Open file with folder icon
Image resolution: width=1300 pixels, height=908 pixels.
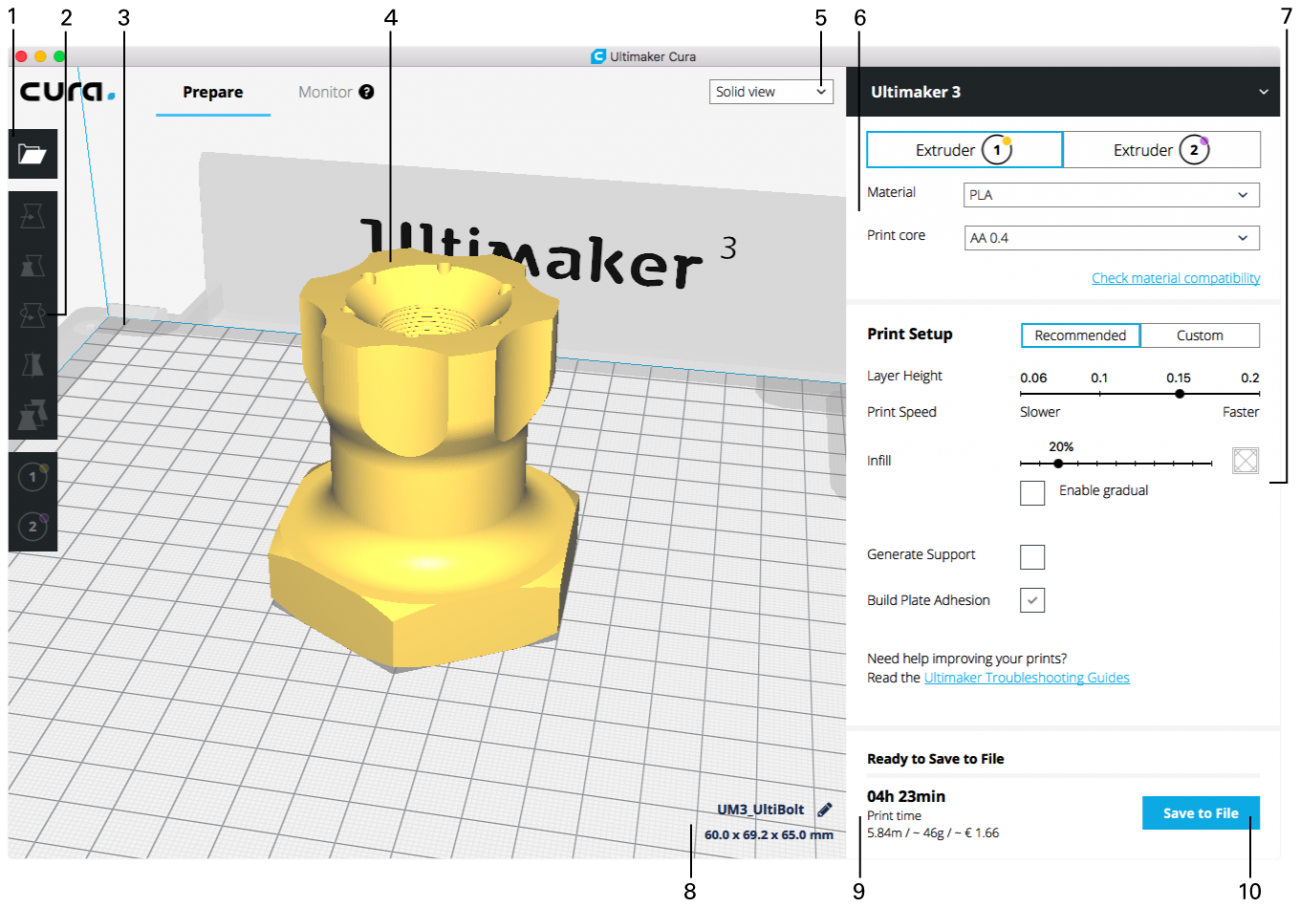pyautogui.click(x=33, y=154)
